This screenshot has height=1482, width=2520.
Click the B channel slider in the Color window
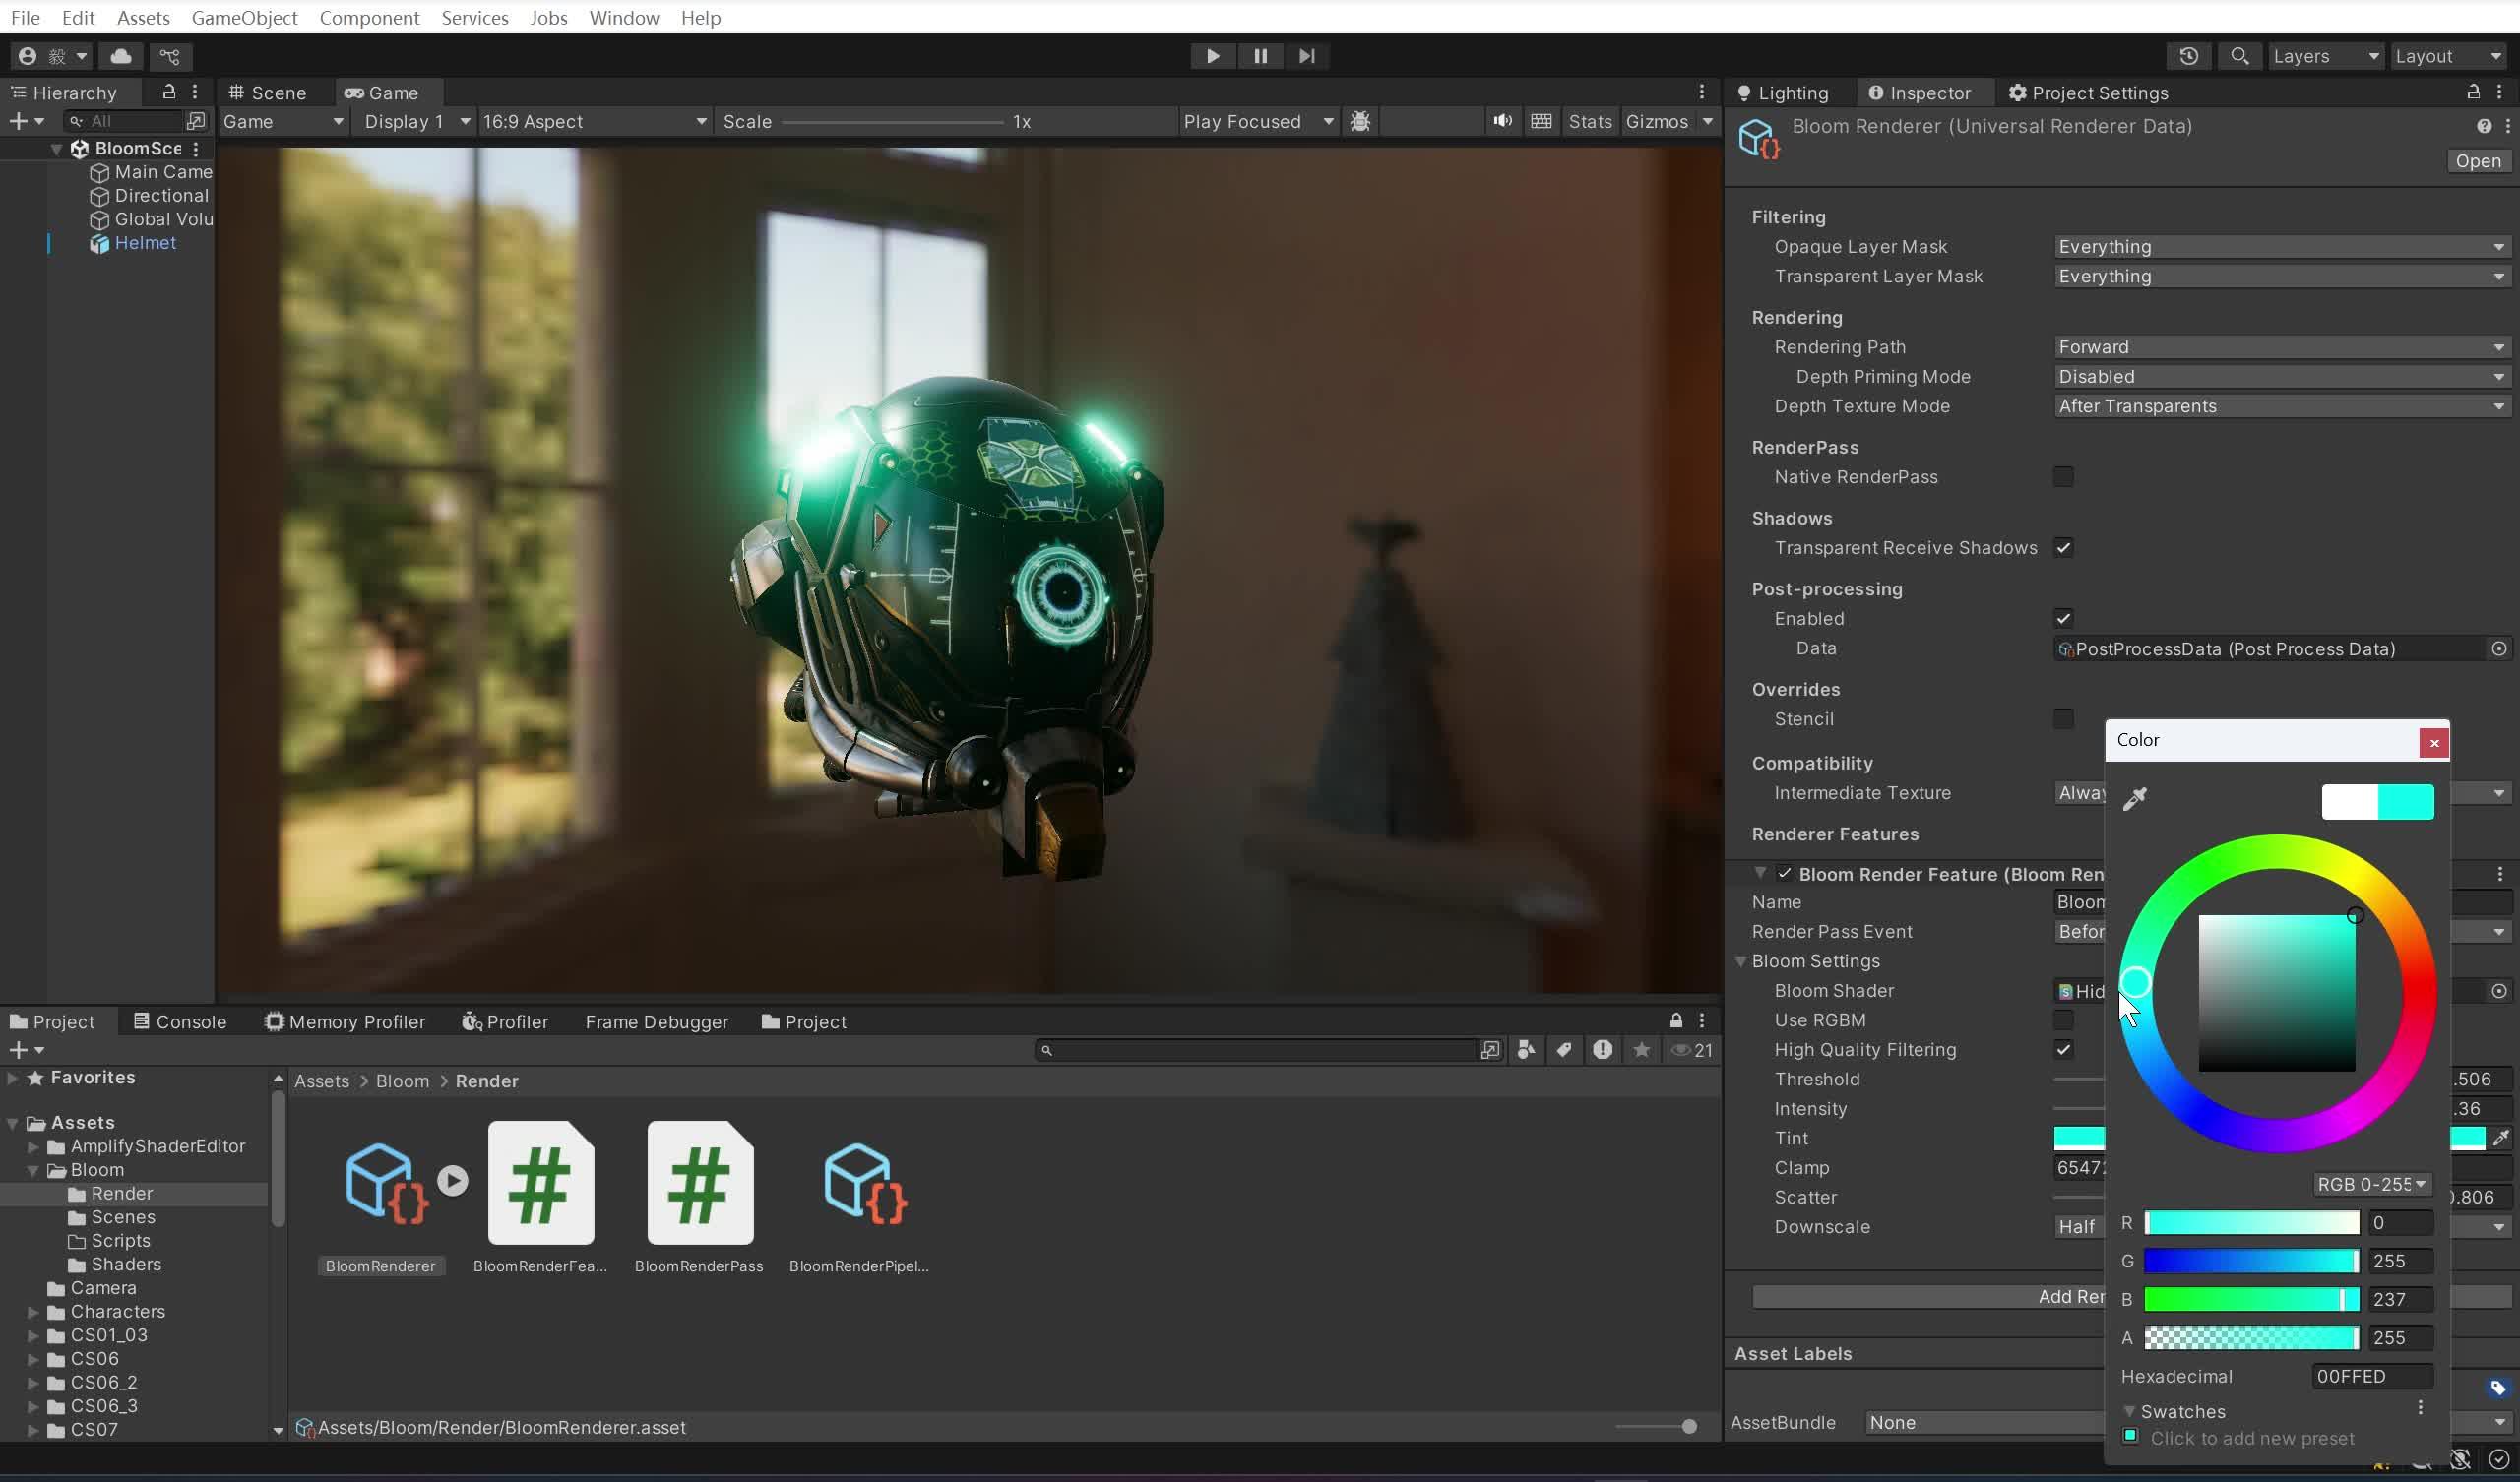coord(2250,1299)
